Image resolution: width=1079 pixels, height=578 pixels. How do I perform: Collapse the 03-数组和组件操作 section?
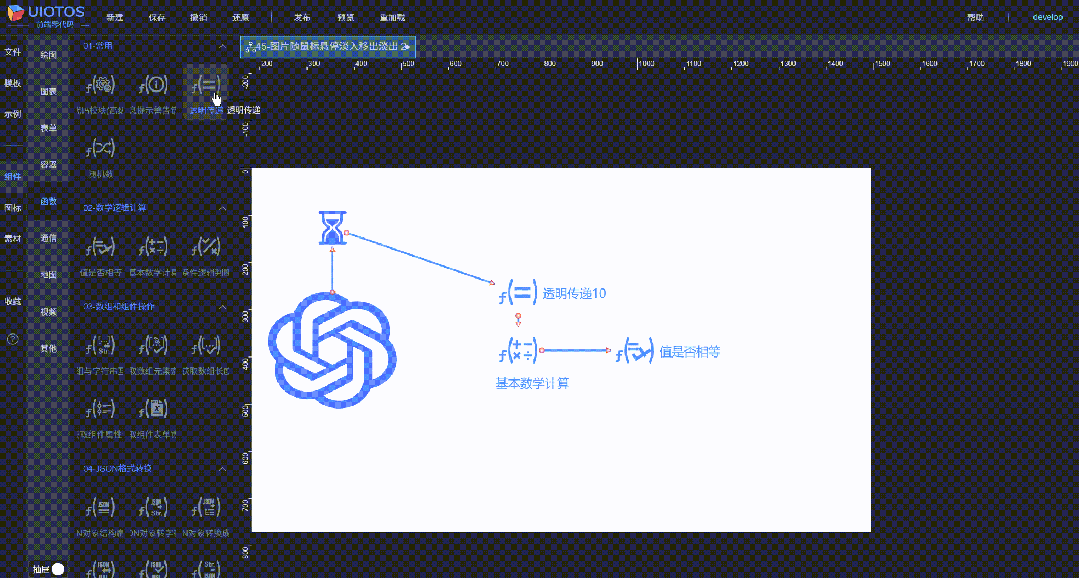click(222, 307)
